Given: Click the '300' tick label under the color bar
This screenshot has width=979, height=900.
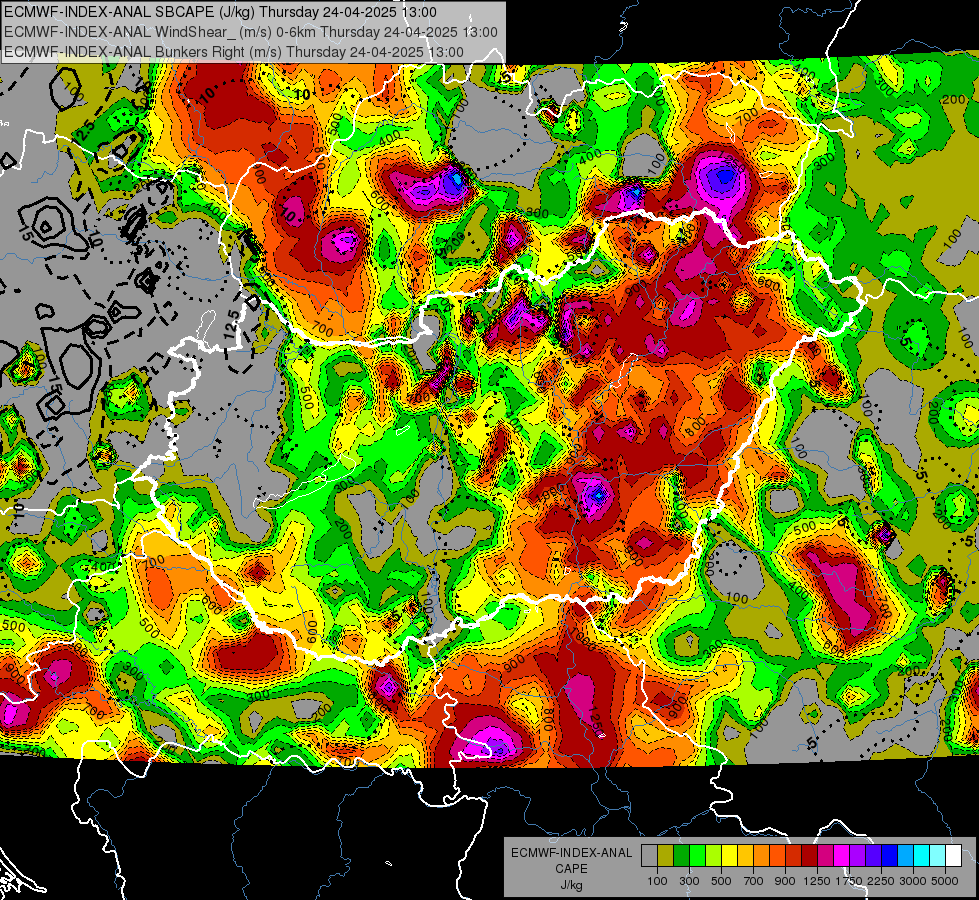Looking at the screenshot, I should click(x=689, y=881).
